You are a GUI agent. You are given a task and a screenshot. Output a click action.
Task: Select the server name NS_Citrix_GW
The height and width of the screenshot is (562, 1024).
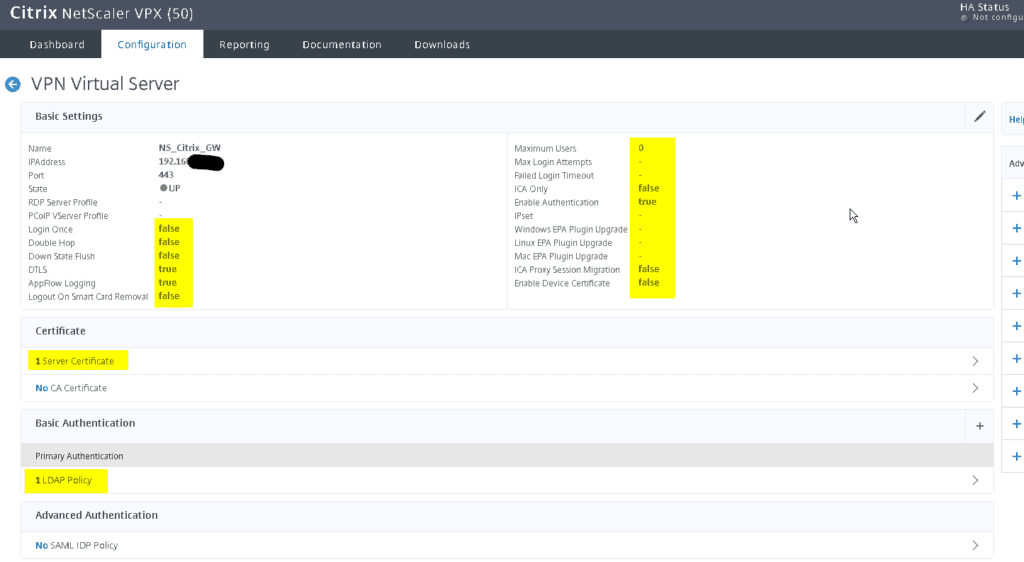pos(189,148)
